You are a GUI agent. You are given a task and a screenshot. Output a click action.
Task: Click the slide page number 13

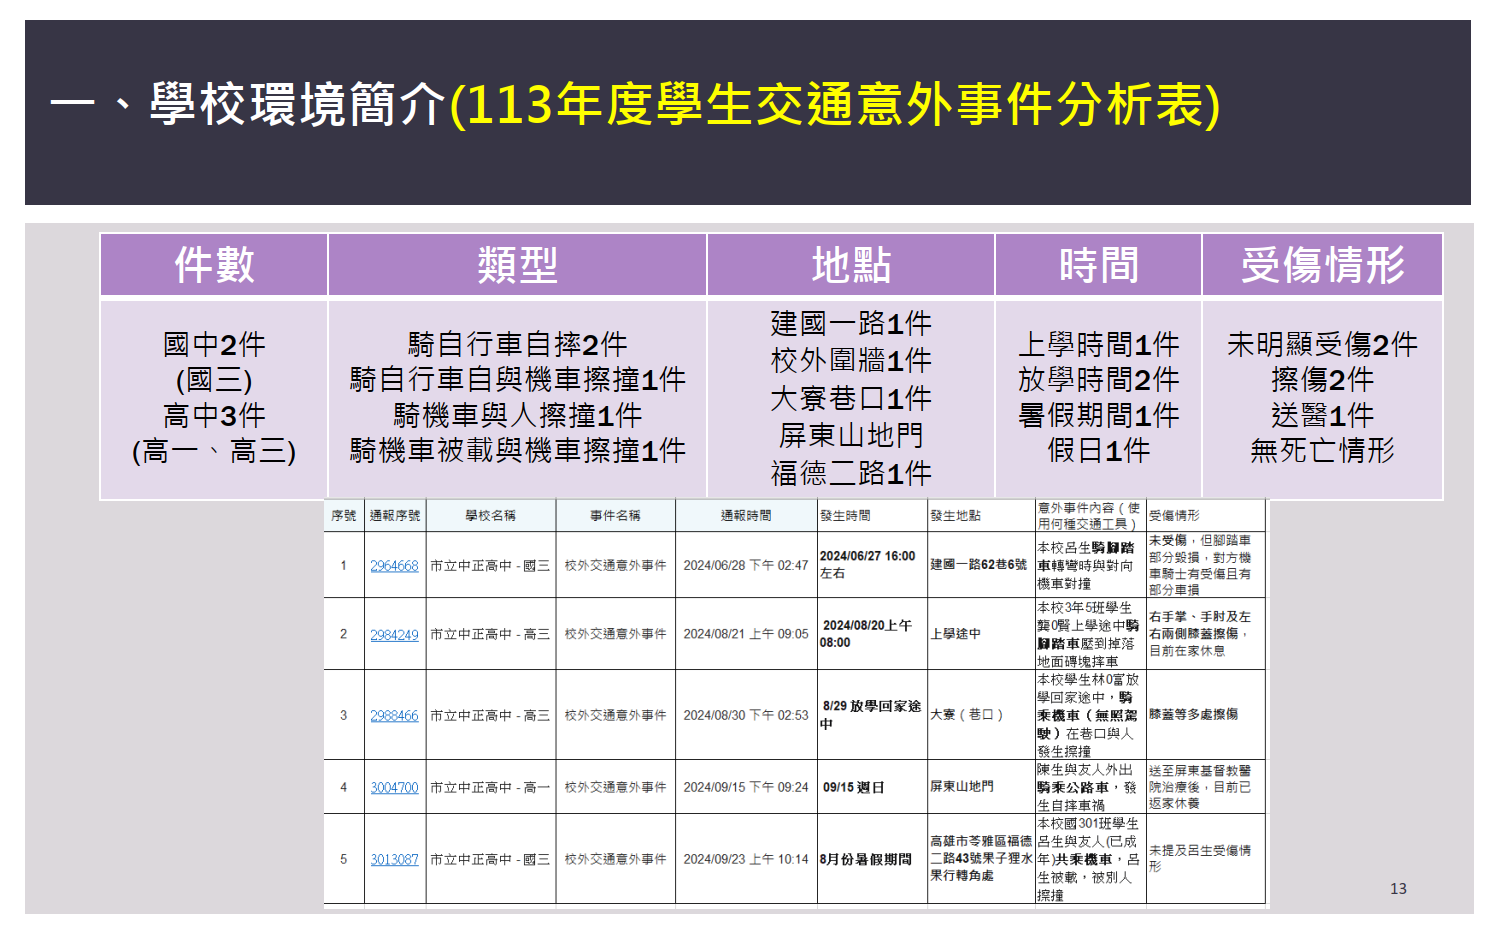click(1398, 889)
